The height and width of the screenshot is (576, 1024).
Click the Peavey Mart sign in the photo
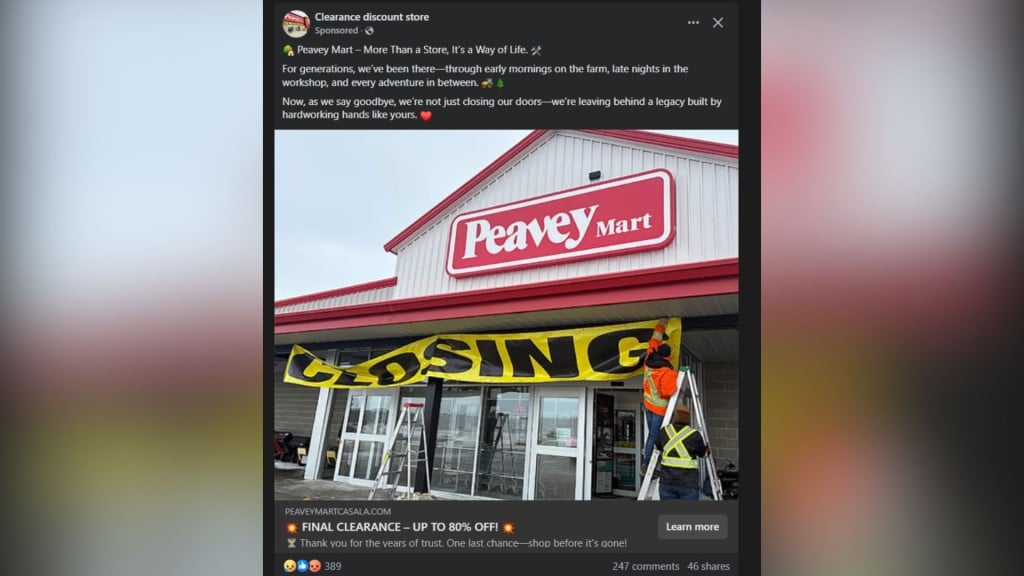coord(560,223)
